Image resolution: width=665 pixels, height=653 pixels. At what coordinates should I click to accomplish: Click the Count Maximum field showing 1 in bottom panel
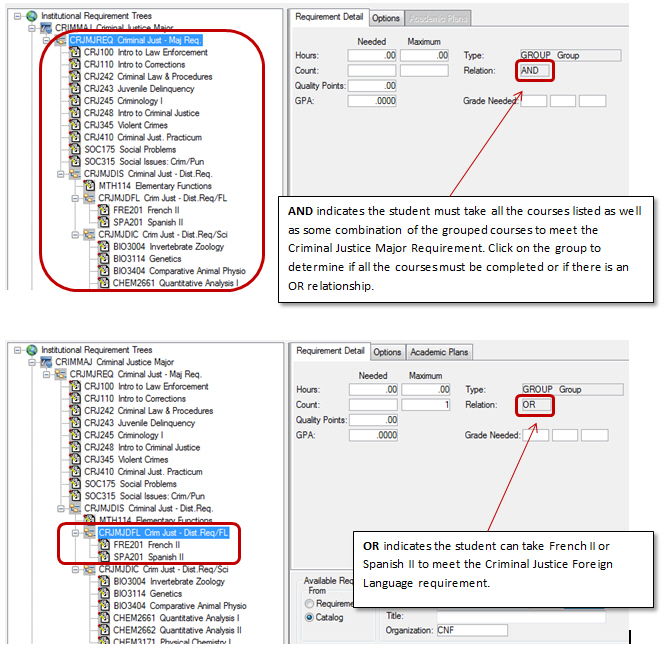point(426,405)
